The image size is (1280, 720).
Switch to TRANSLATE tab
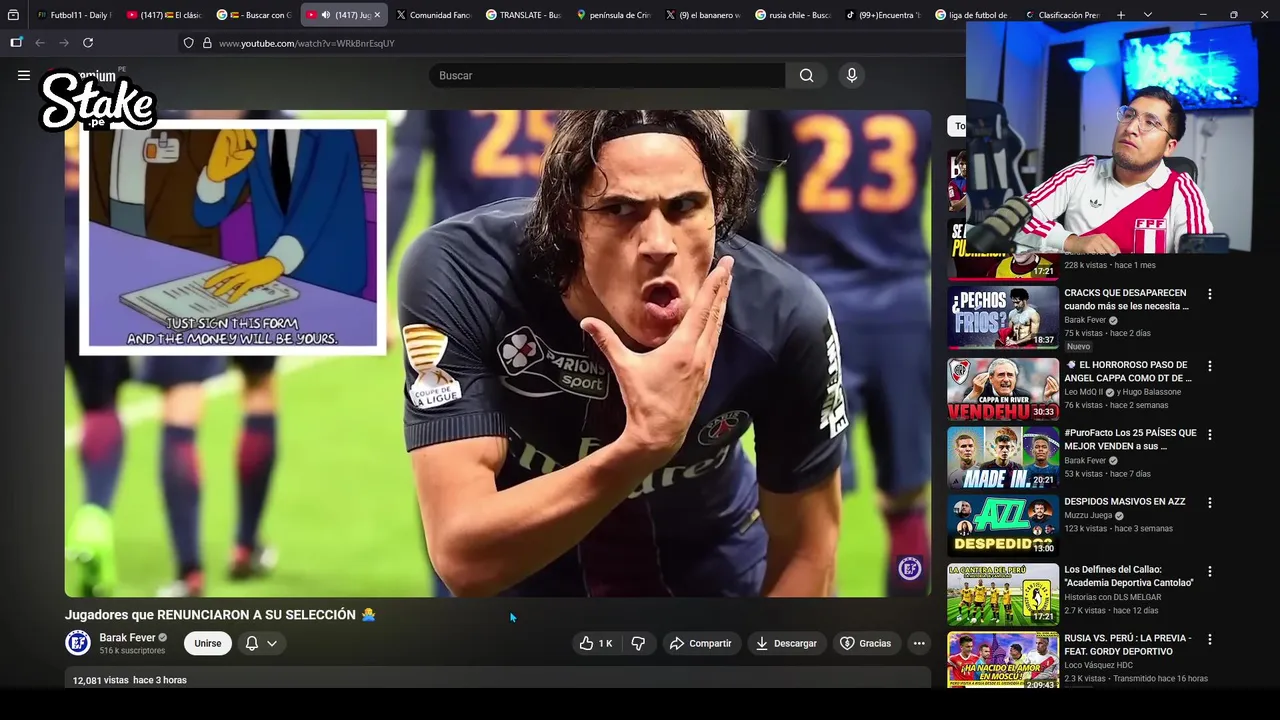[523, 15]
